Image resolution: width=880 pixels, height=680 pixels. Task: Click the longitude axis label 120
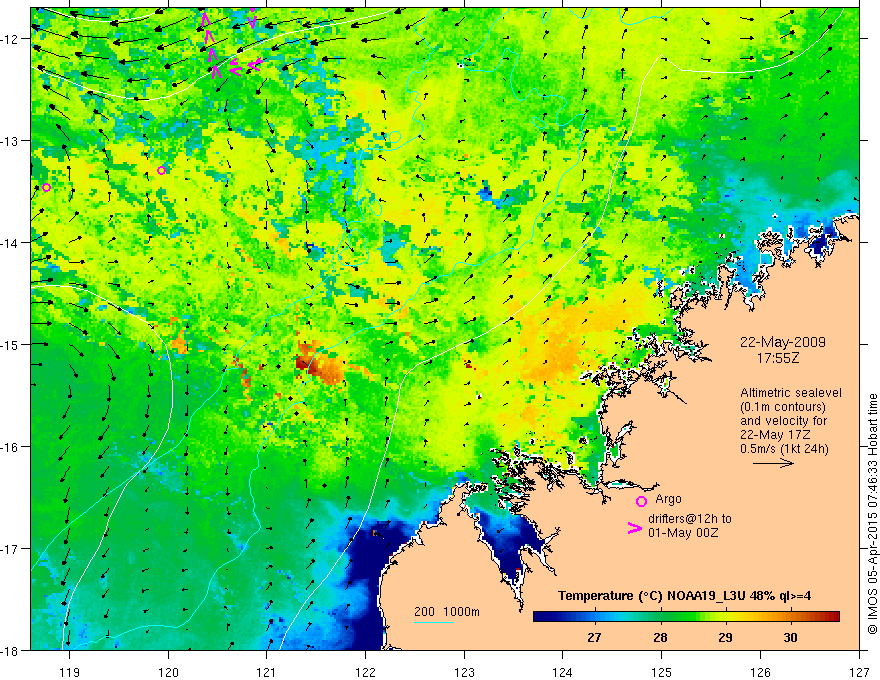168,672
